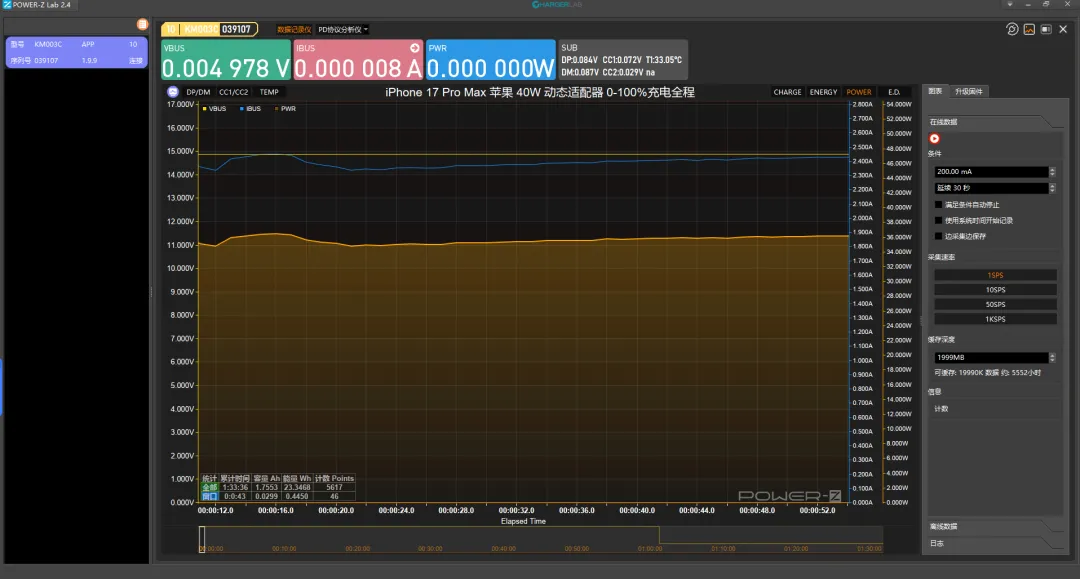Viewport: 1080px width, 579px height.
Task: Toggle the side panel layout icon
Action: [x=1046, y=29]
